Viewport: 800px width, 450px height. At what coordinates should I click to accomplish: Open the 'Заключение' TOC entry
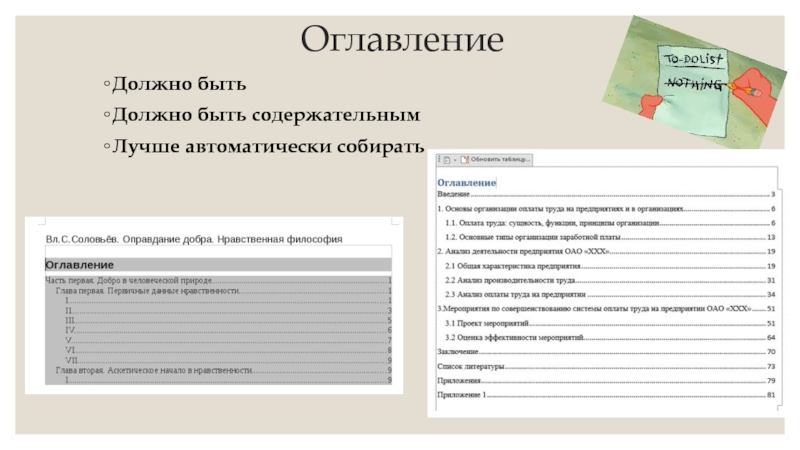pyautogui.click(x=606, y=352)
